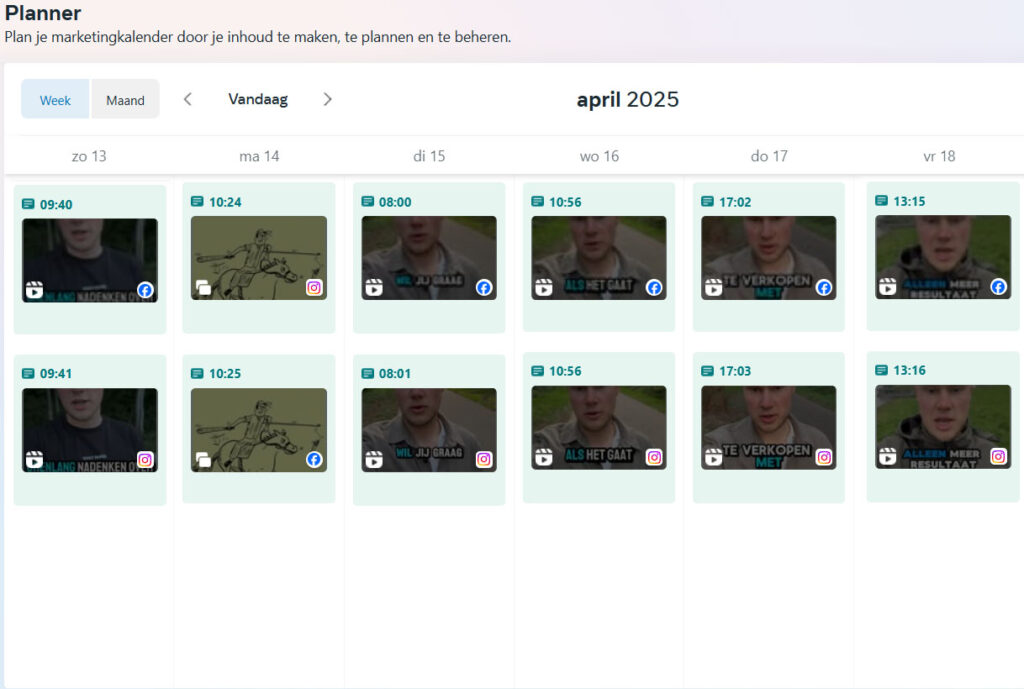Open the 08:01 post thumbnail on di 15
The height and width of the screenshot is (689, 1024).
pyautogui.click(x=429, y=429)
